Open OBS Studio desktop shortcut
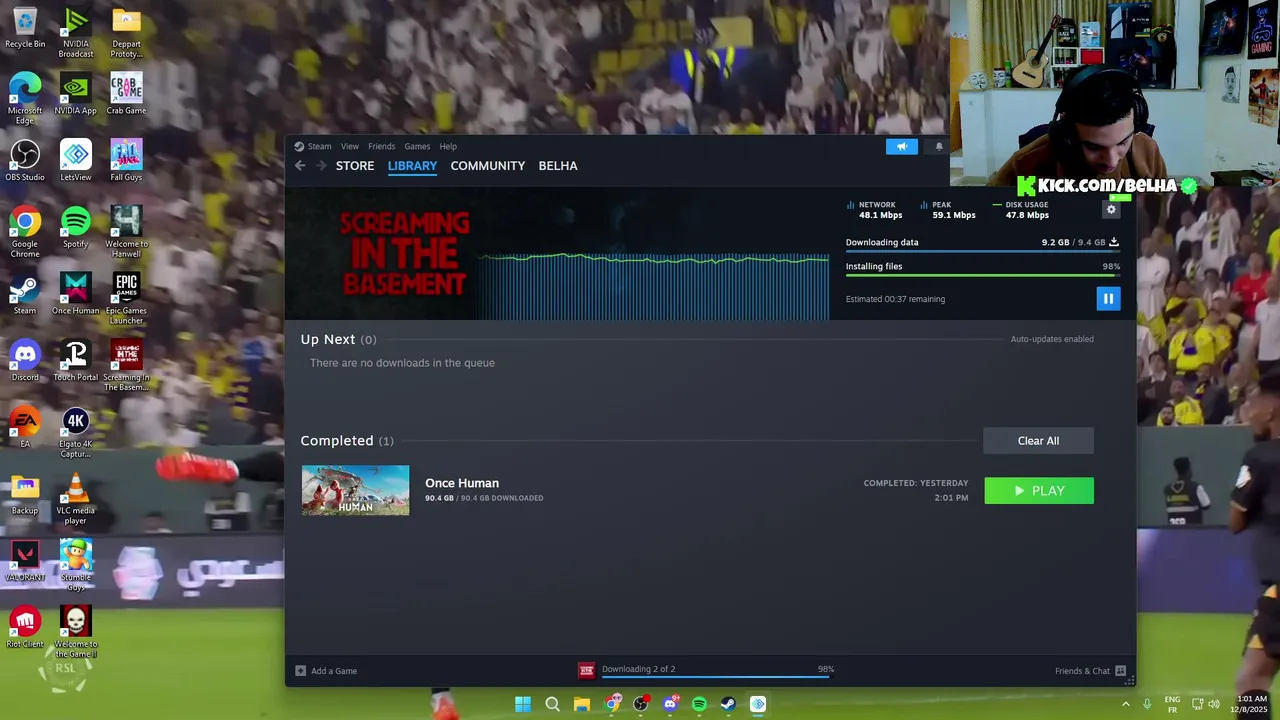1280x720 pixels. pyautogui.click(x=25, y=161)
